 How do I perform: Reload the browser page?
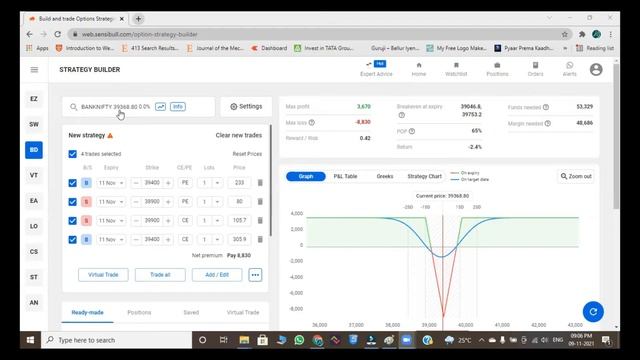tap(58, 34)
